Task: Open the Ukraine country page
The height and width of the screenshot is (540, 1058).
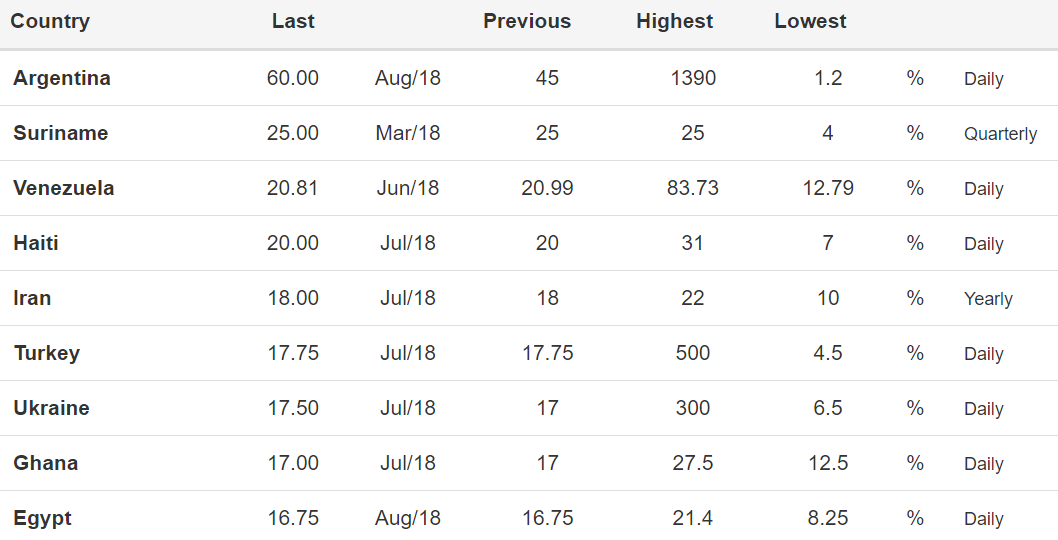Action: pos(51,408)
